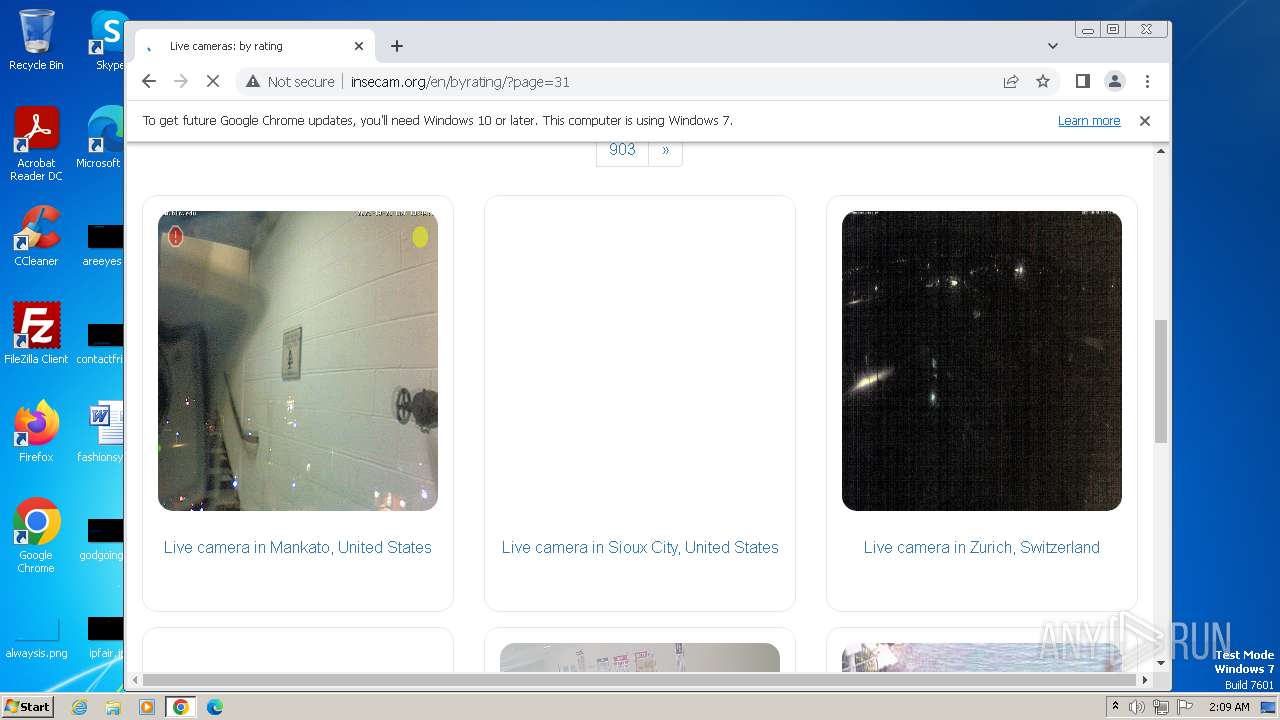Show hidden tray icons
This screenshot has height=720, width=1280.
(1115, 707)
